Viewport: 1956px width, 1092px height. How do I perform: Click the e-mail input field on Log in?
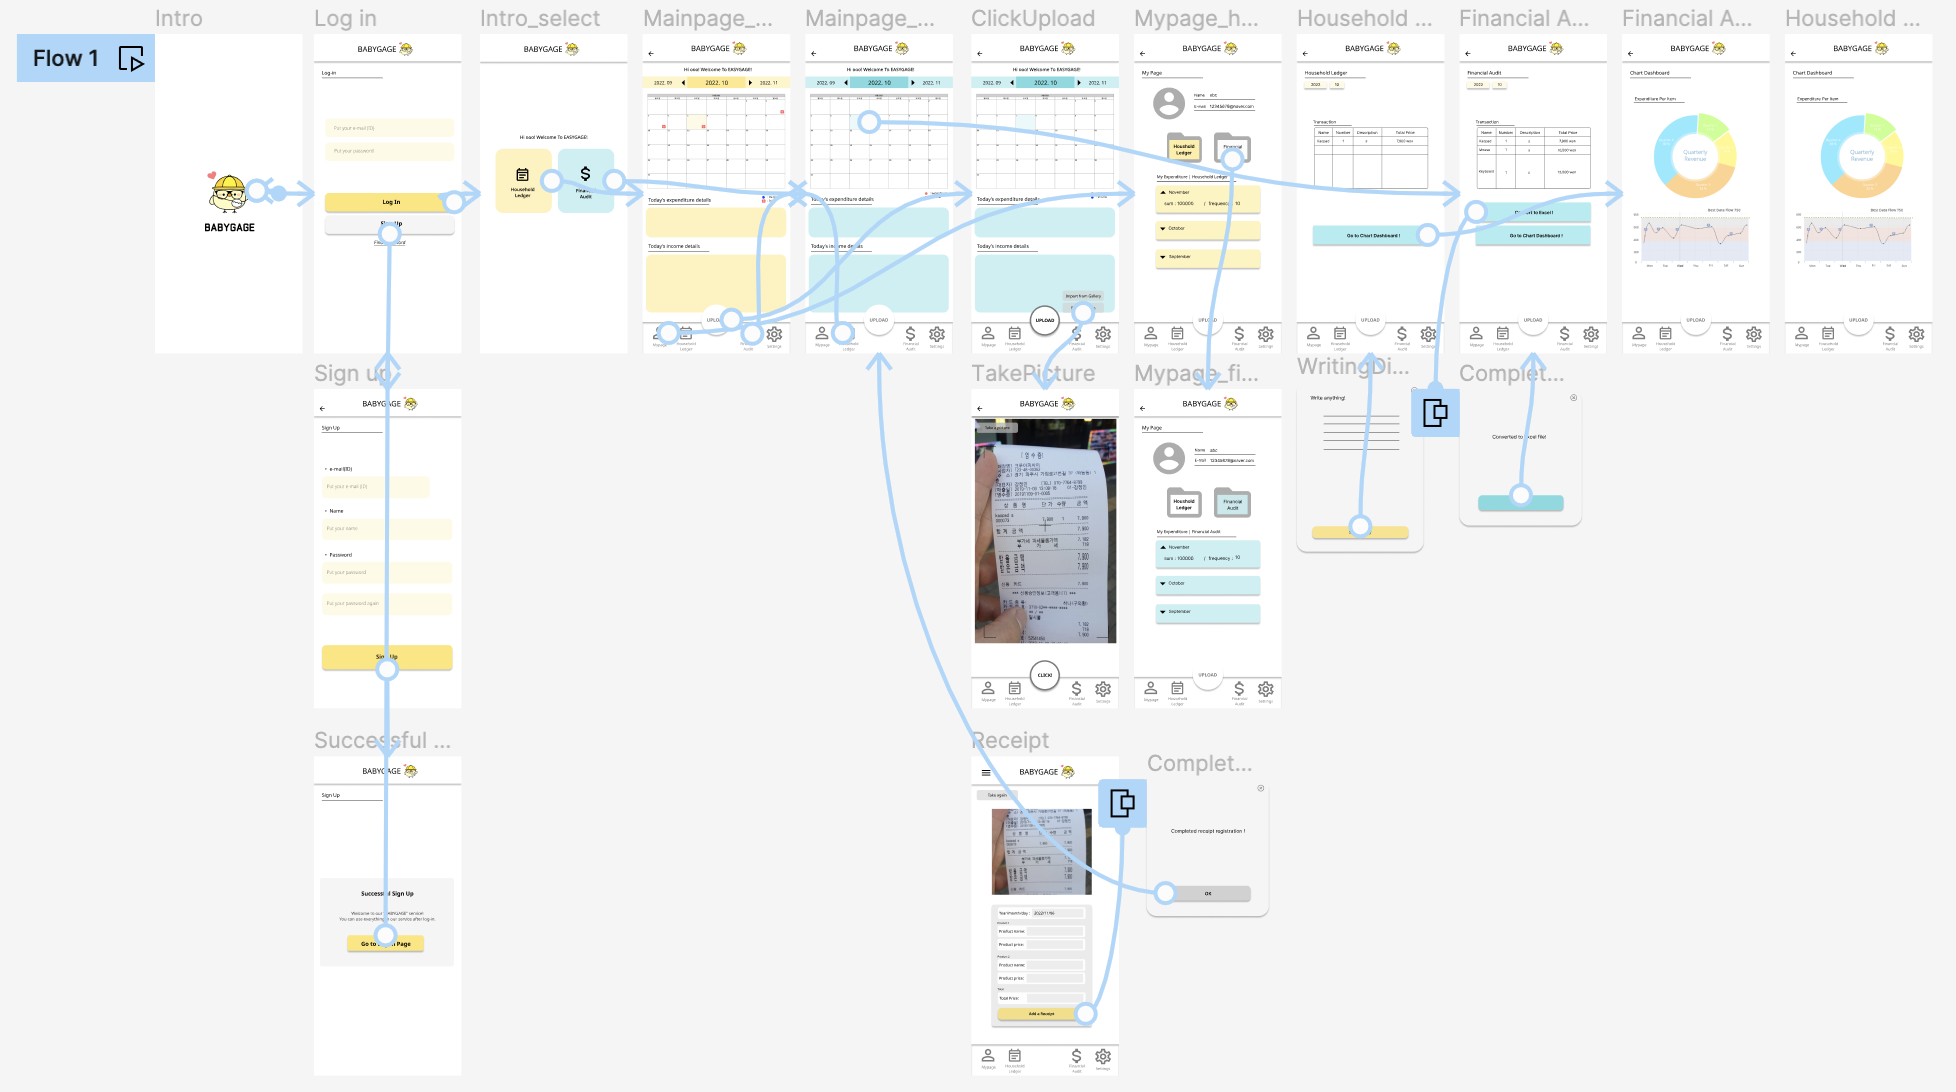[389, 128]
